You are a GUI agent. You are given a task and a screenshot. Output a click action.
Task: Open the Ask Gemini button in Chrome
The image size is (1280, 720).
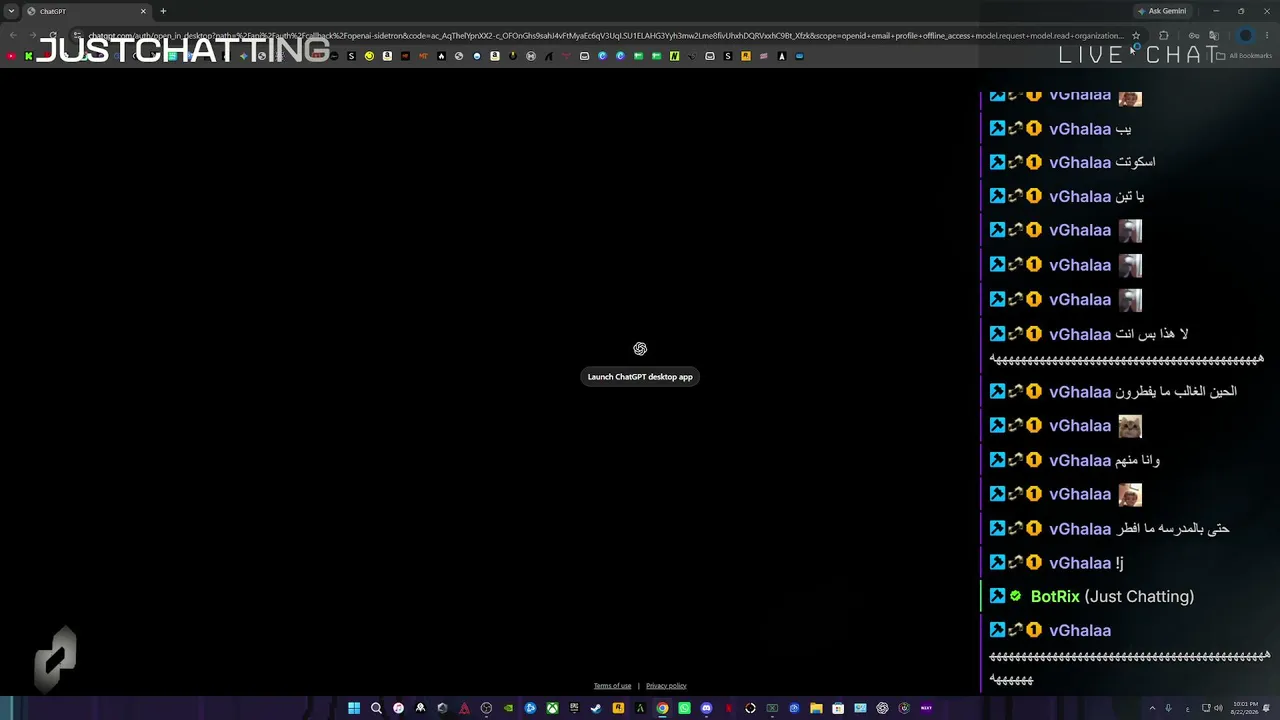pyautogui.click(x=1162, y=11)
